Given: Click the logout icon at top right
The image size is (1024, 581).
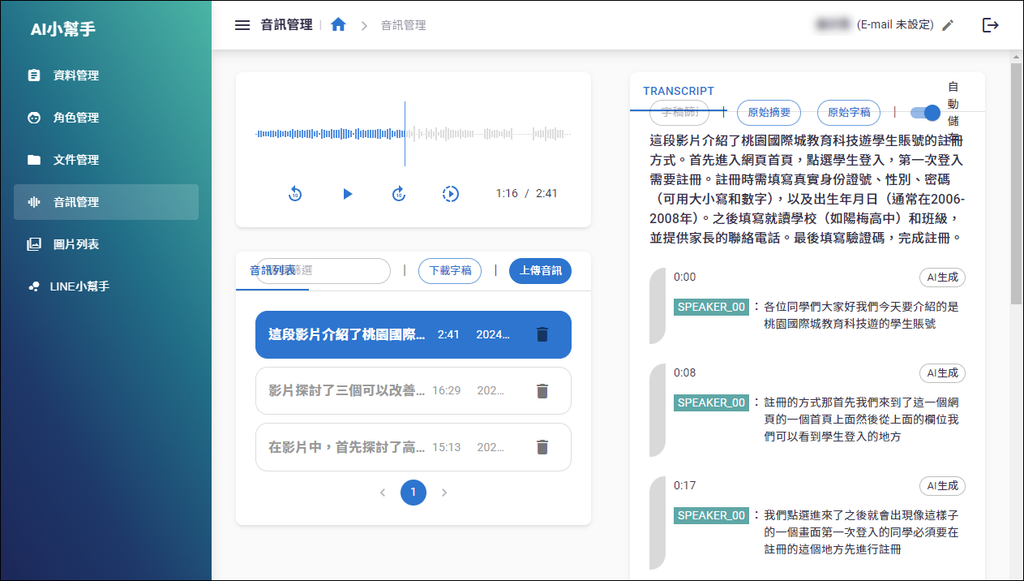Looking at the screenshot, I should [990, 25].
